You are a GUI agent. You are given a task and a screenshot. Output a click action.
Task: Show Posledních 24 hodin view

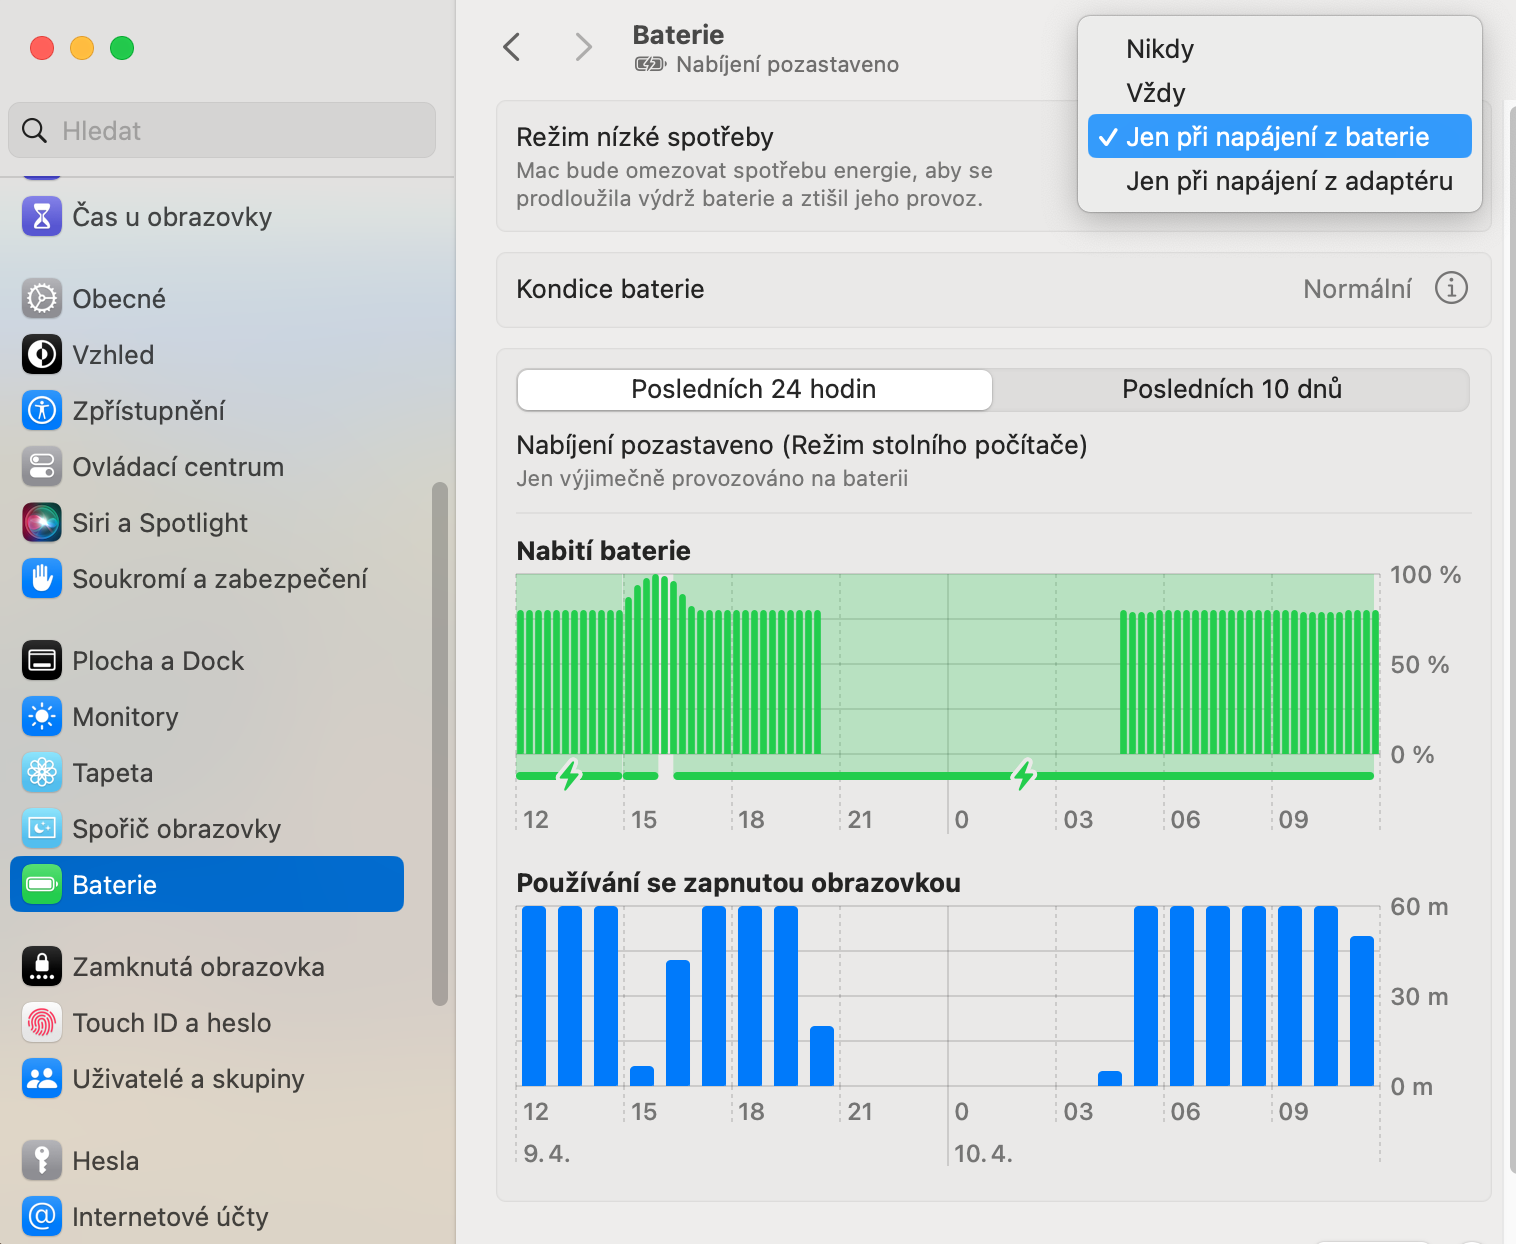pyautogui.click(x=754, y=389)
